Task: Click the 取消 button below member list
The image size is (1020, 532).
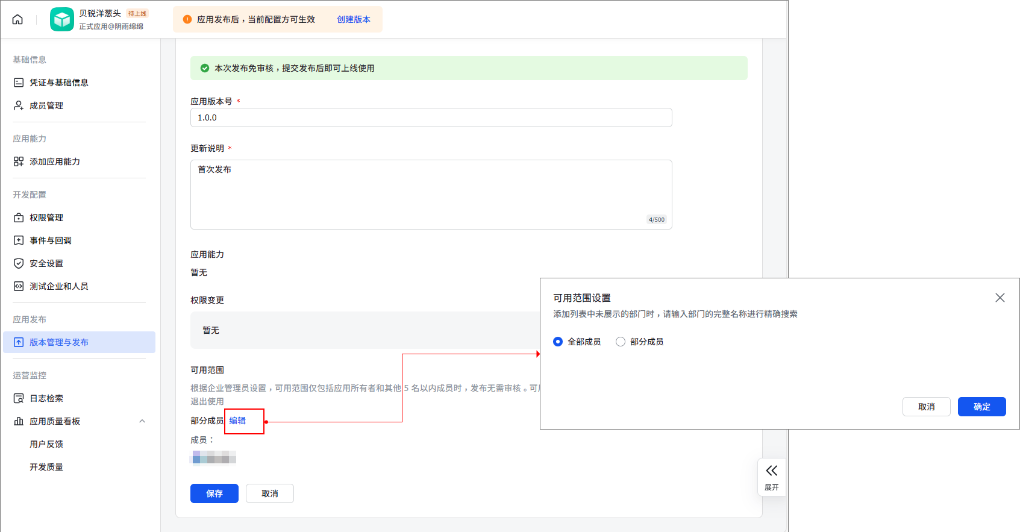Action: [269, 494]
